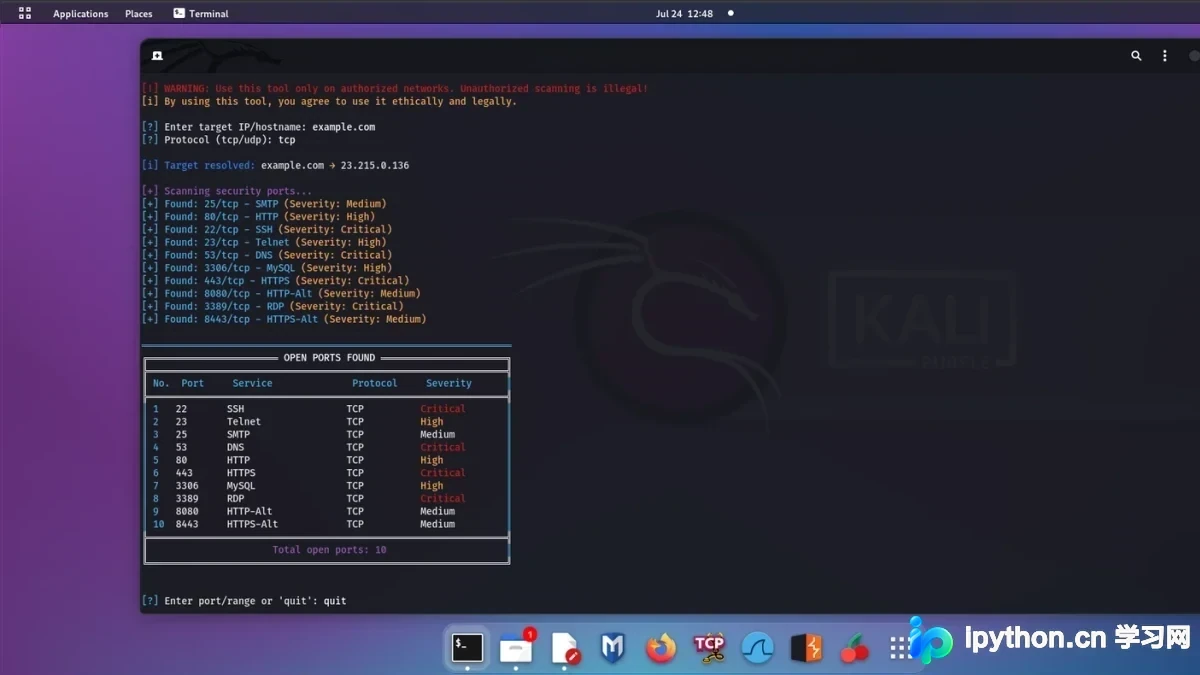Open the Files manager in the dock
The height and width of the screenshot is (675, 1200).
pyautogui.click(x=516, y=648)
